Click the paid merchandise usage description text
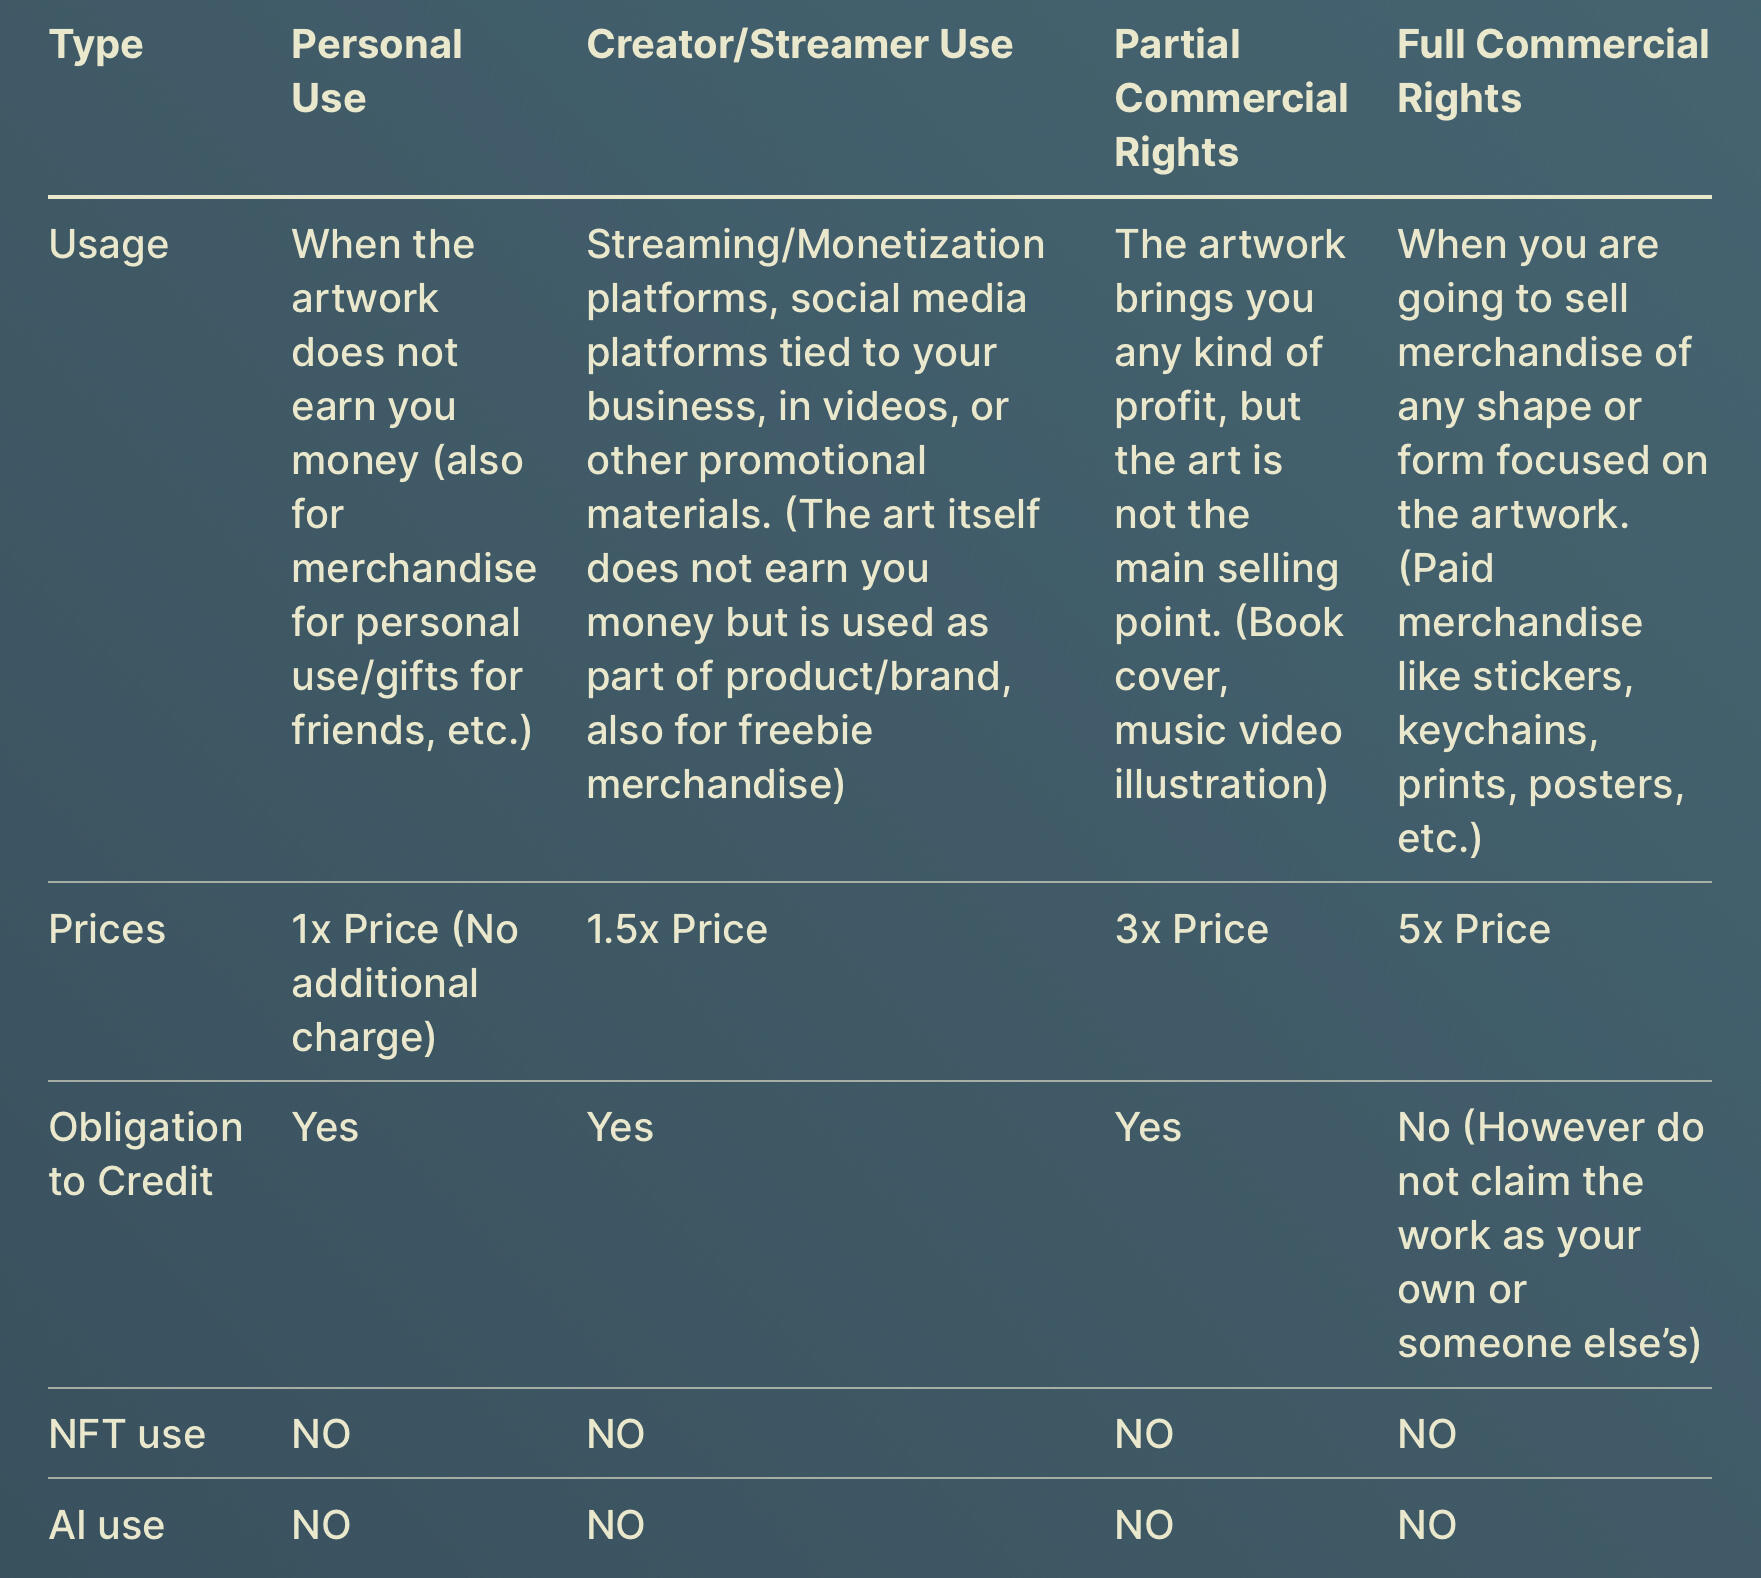The width and height of the screenshot is (1761, 1578). (x=1551, y=541)
